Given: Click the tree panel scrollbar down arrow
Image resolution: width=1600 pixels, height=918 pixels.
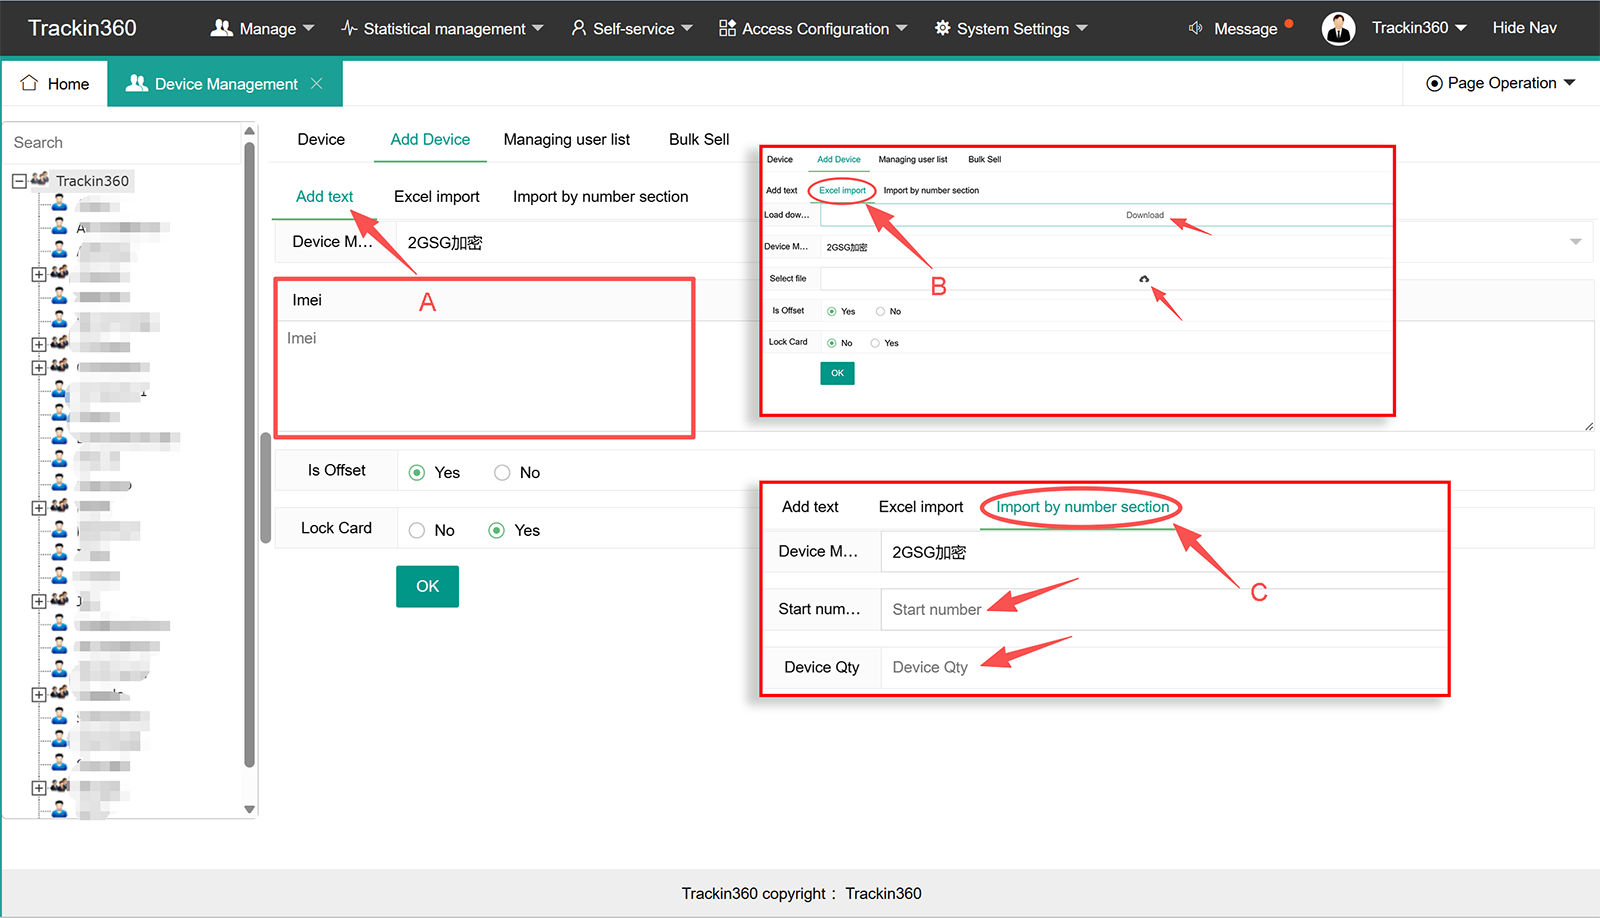Looking at the screenshot, I should pyautogui.click(x=250, y=809).
